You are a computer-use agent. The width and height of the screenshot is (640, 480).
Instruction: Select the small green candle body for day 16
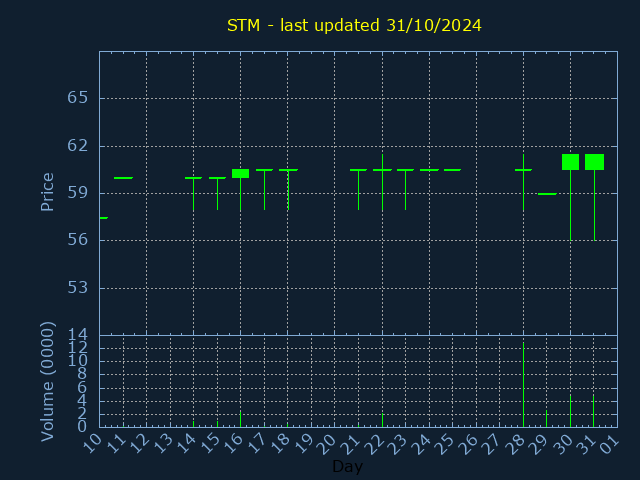(240, 173)
